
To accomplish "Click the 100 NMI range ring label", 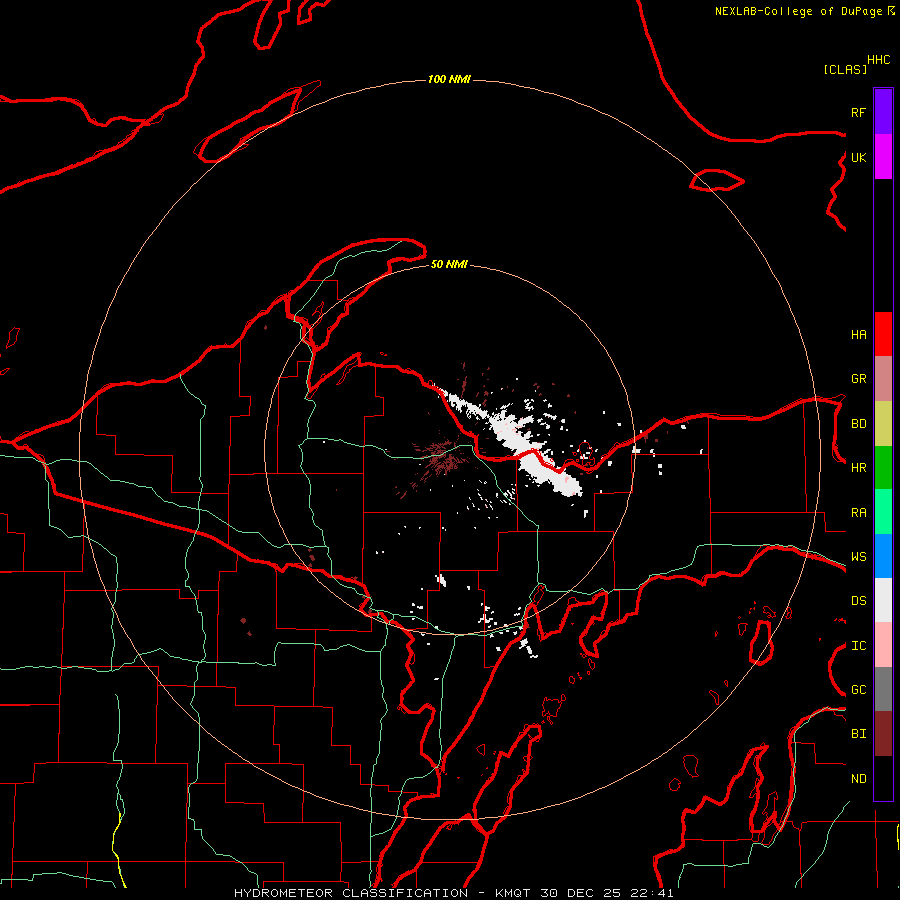I will (x=449, y=79).
